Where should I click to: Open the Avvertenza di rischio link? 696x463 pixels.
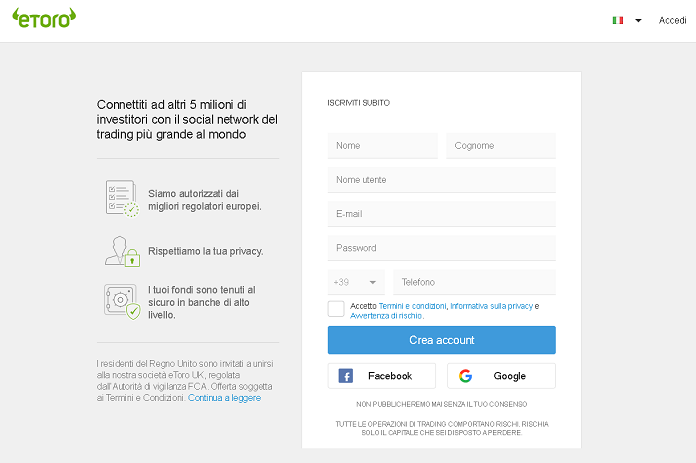coord(386,316)
